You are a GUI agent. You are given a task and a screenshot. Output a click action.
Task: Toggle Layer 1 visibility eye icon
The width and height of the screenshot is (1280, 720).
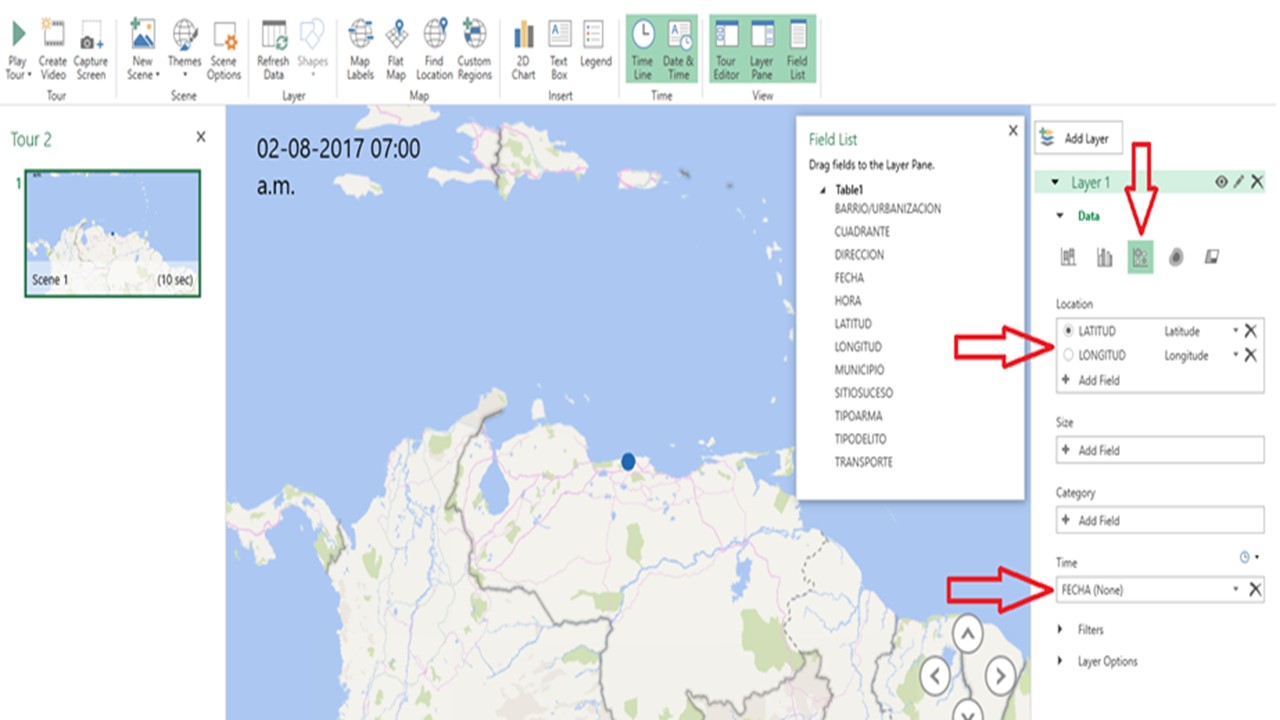click(x=1221, y=182)
